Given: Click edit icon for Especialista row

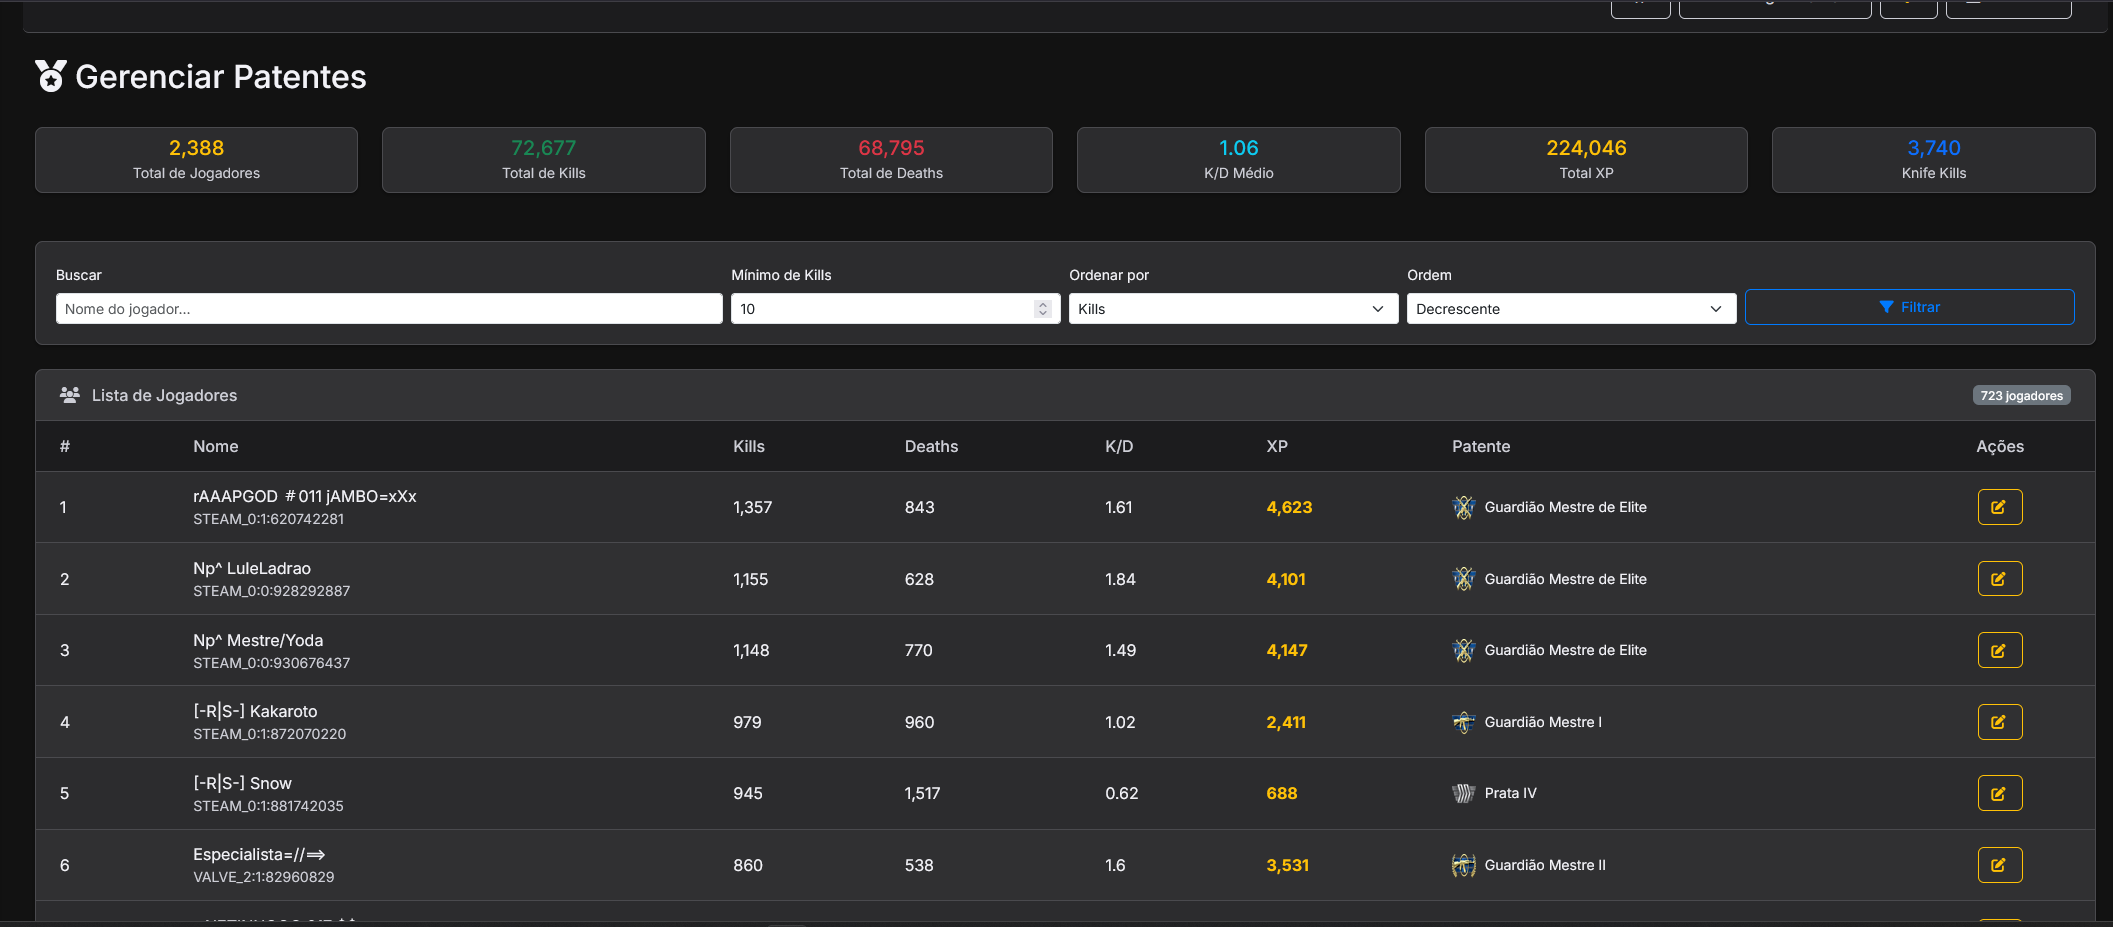Looking at the screenshot, I should click(x=1999, y=865).
